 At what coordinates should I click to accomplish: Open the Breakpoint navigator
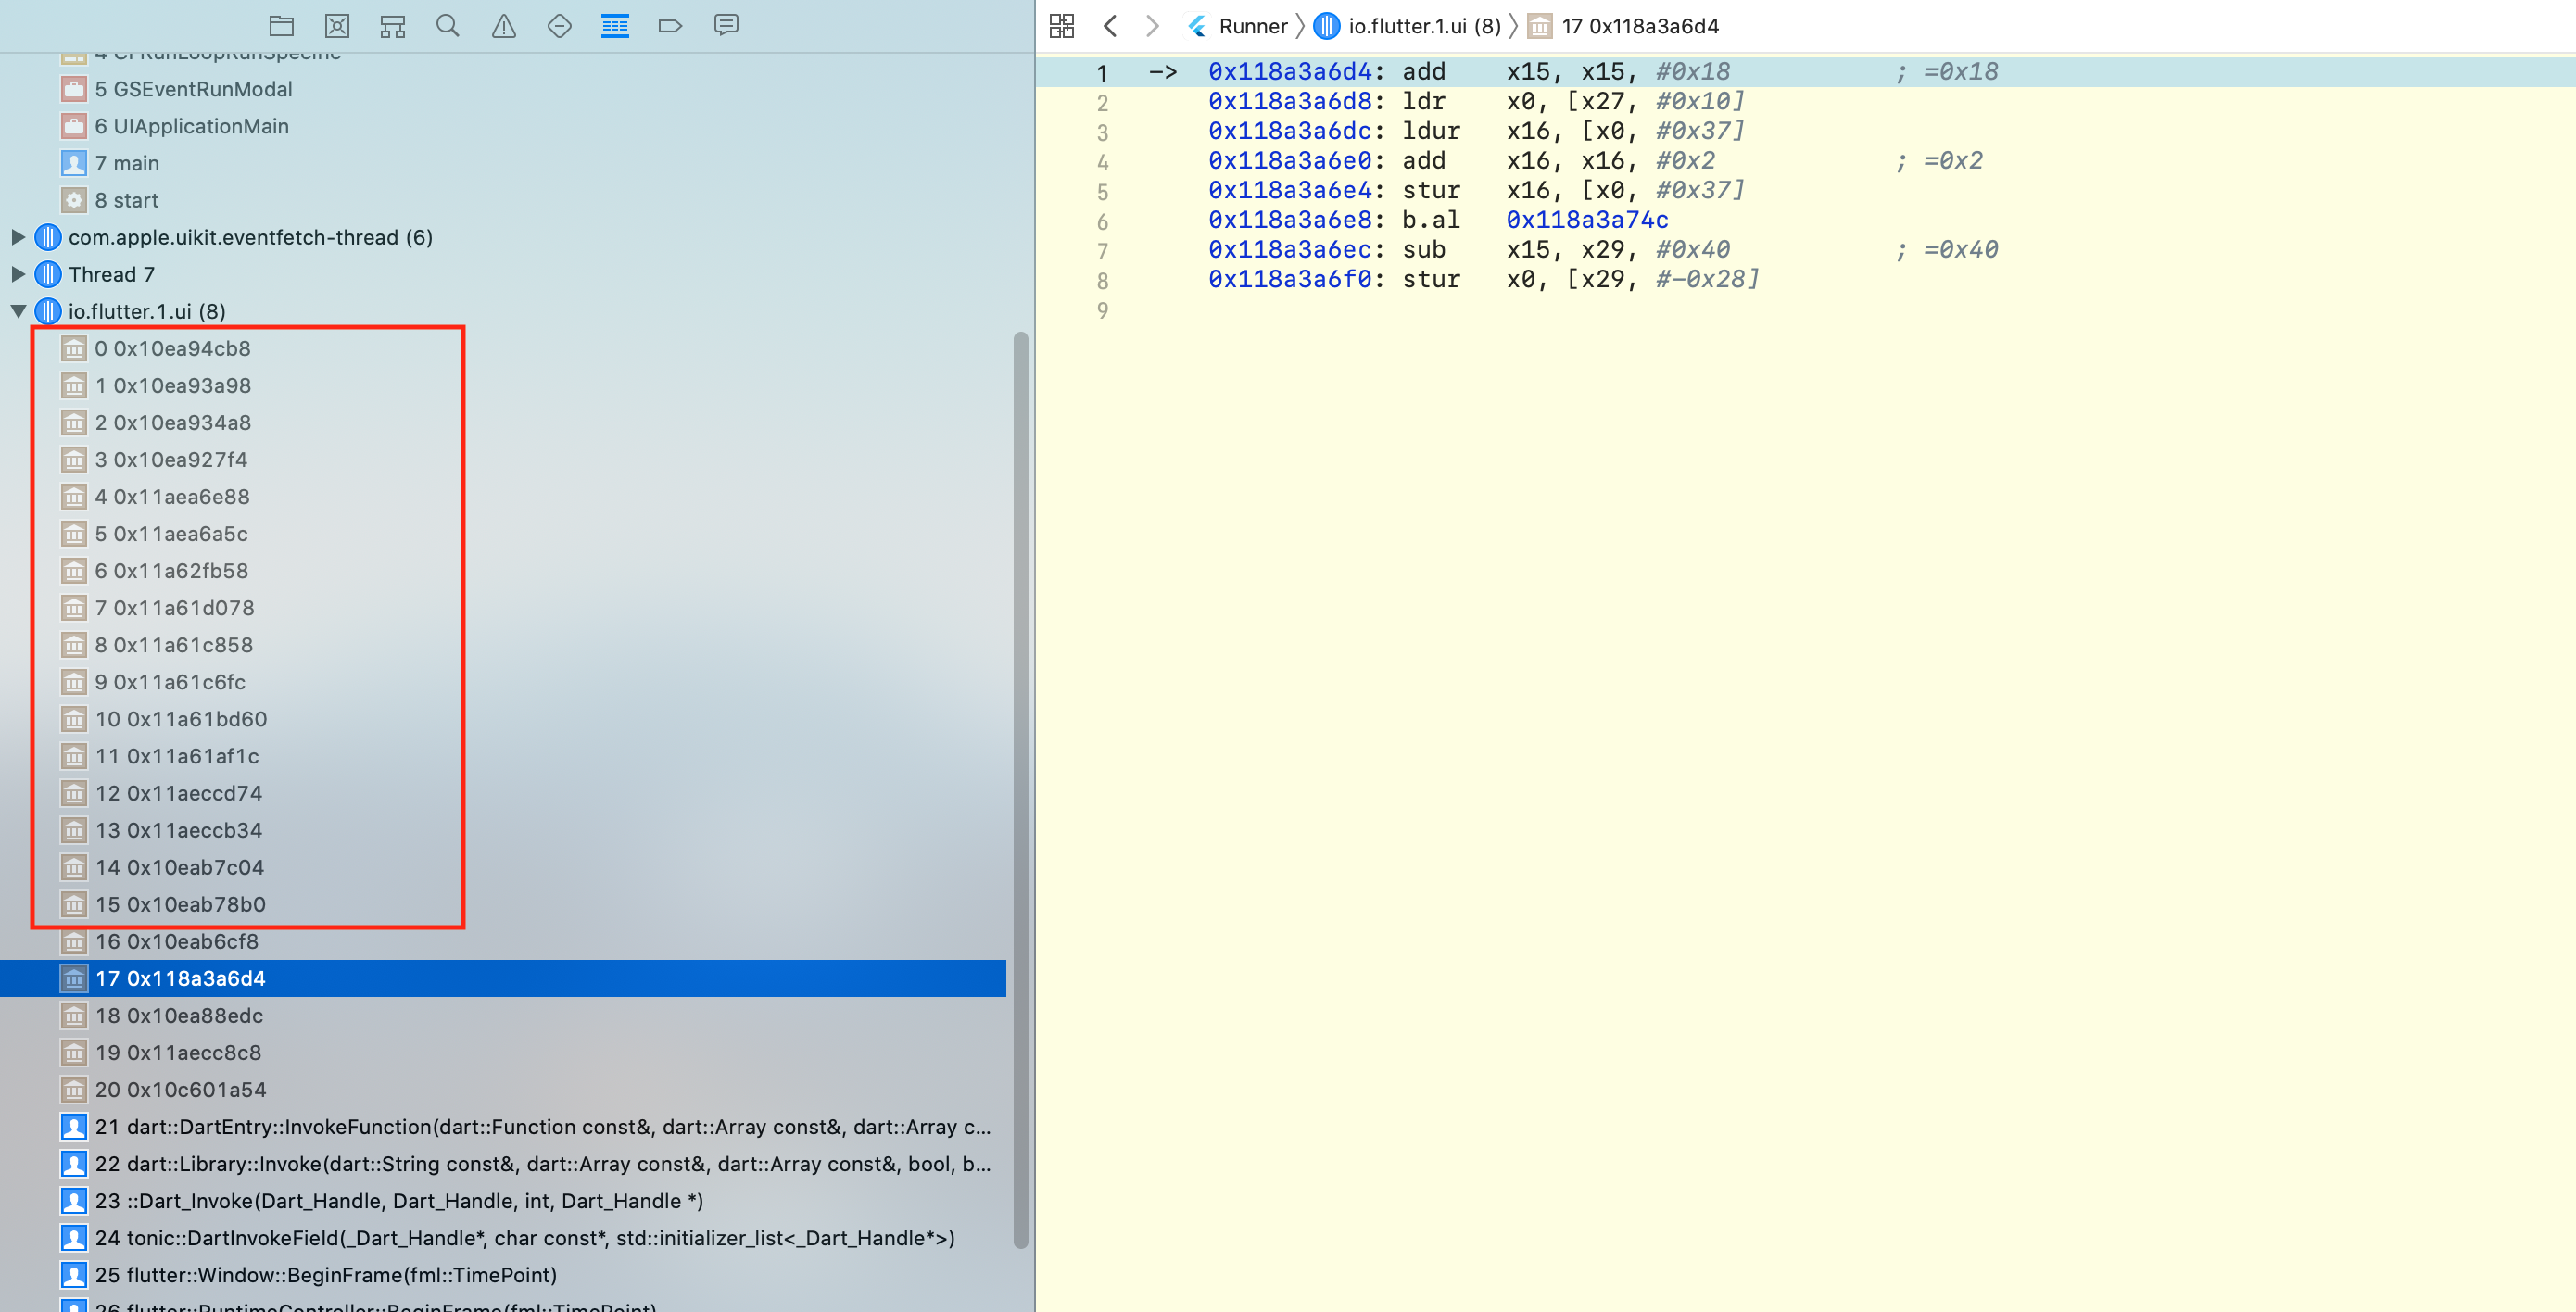[x=670, y=25]
